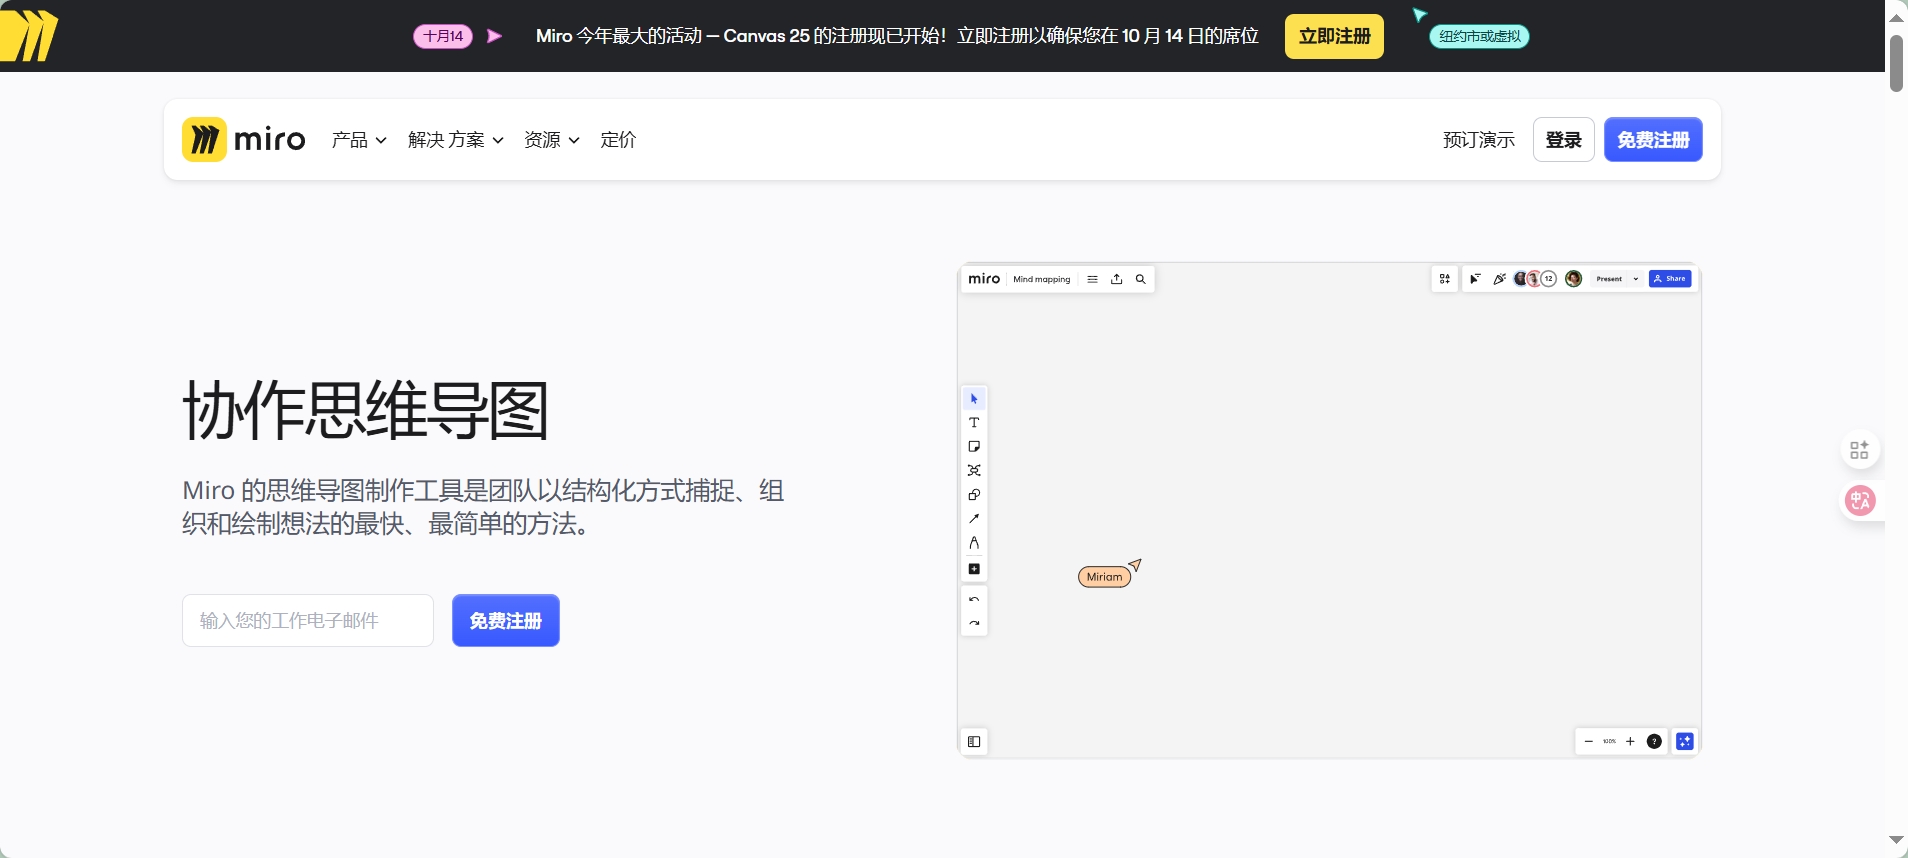Expand the 产品 dropdown menu
This screenshot has width=1908, height=858.
click(359, 140)
